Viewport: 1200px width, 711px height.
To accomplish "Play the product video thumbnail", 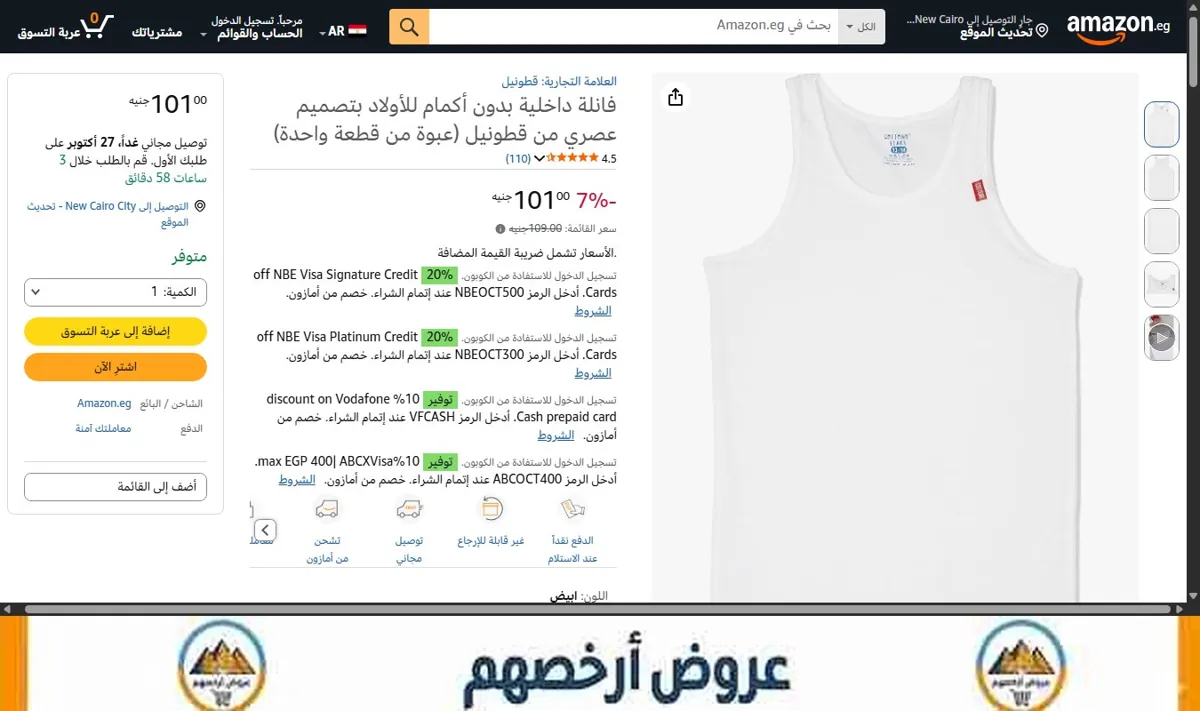I will pyautogui.click(x=1161, y=337).
